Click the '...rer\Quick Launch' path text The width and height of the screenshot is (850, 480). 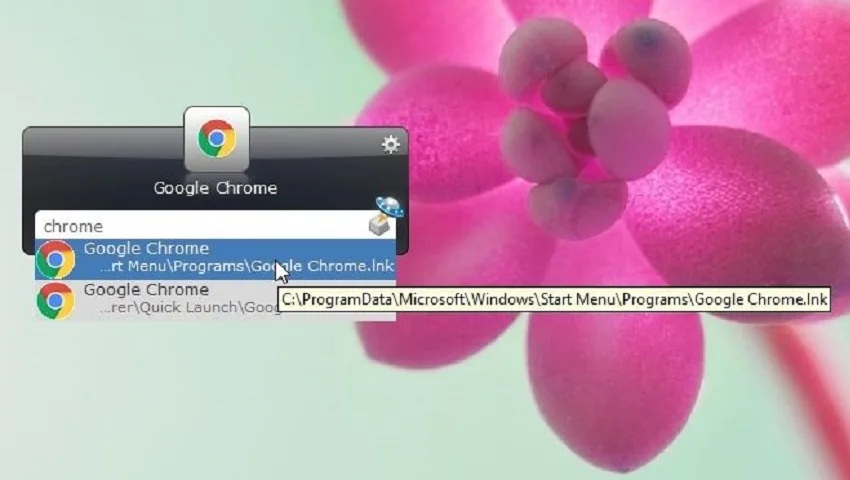point(190,308)
